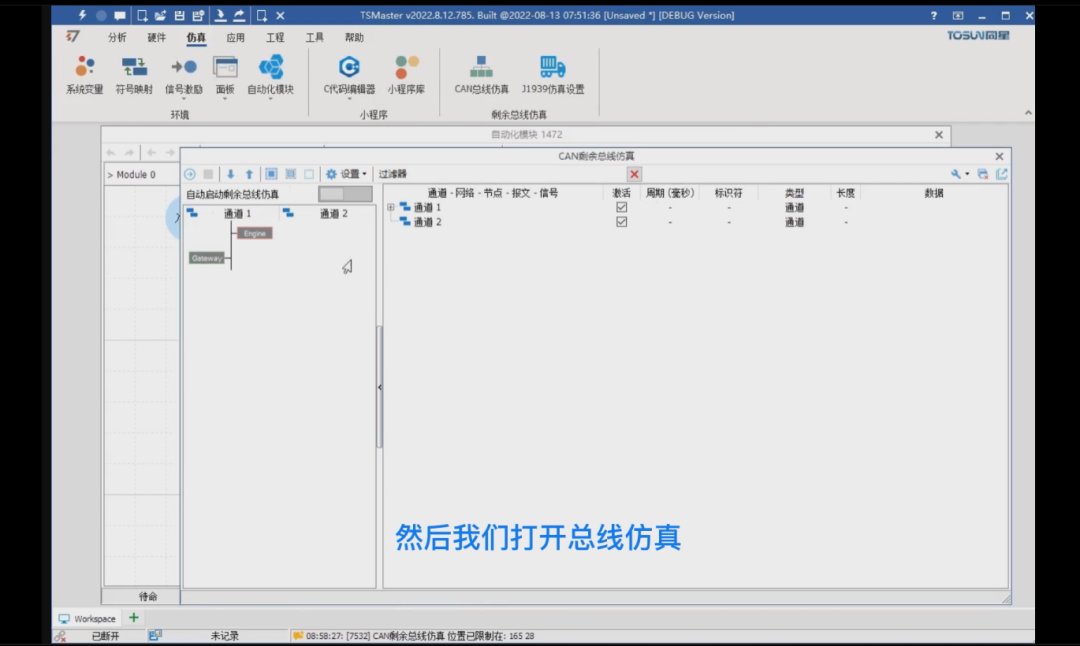Expand 通道 1 tree node
The image size is (1080, 646).
(x=391, y=207)
